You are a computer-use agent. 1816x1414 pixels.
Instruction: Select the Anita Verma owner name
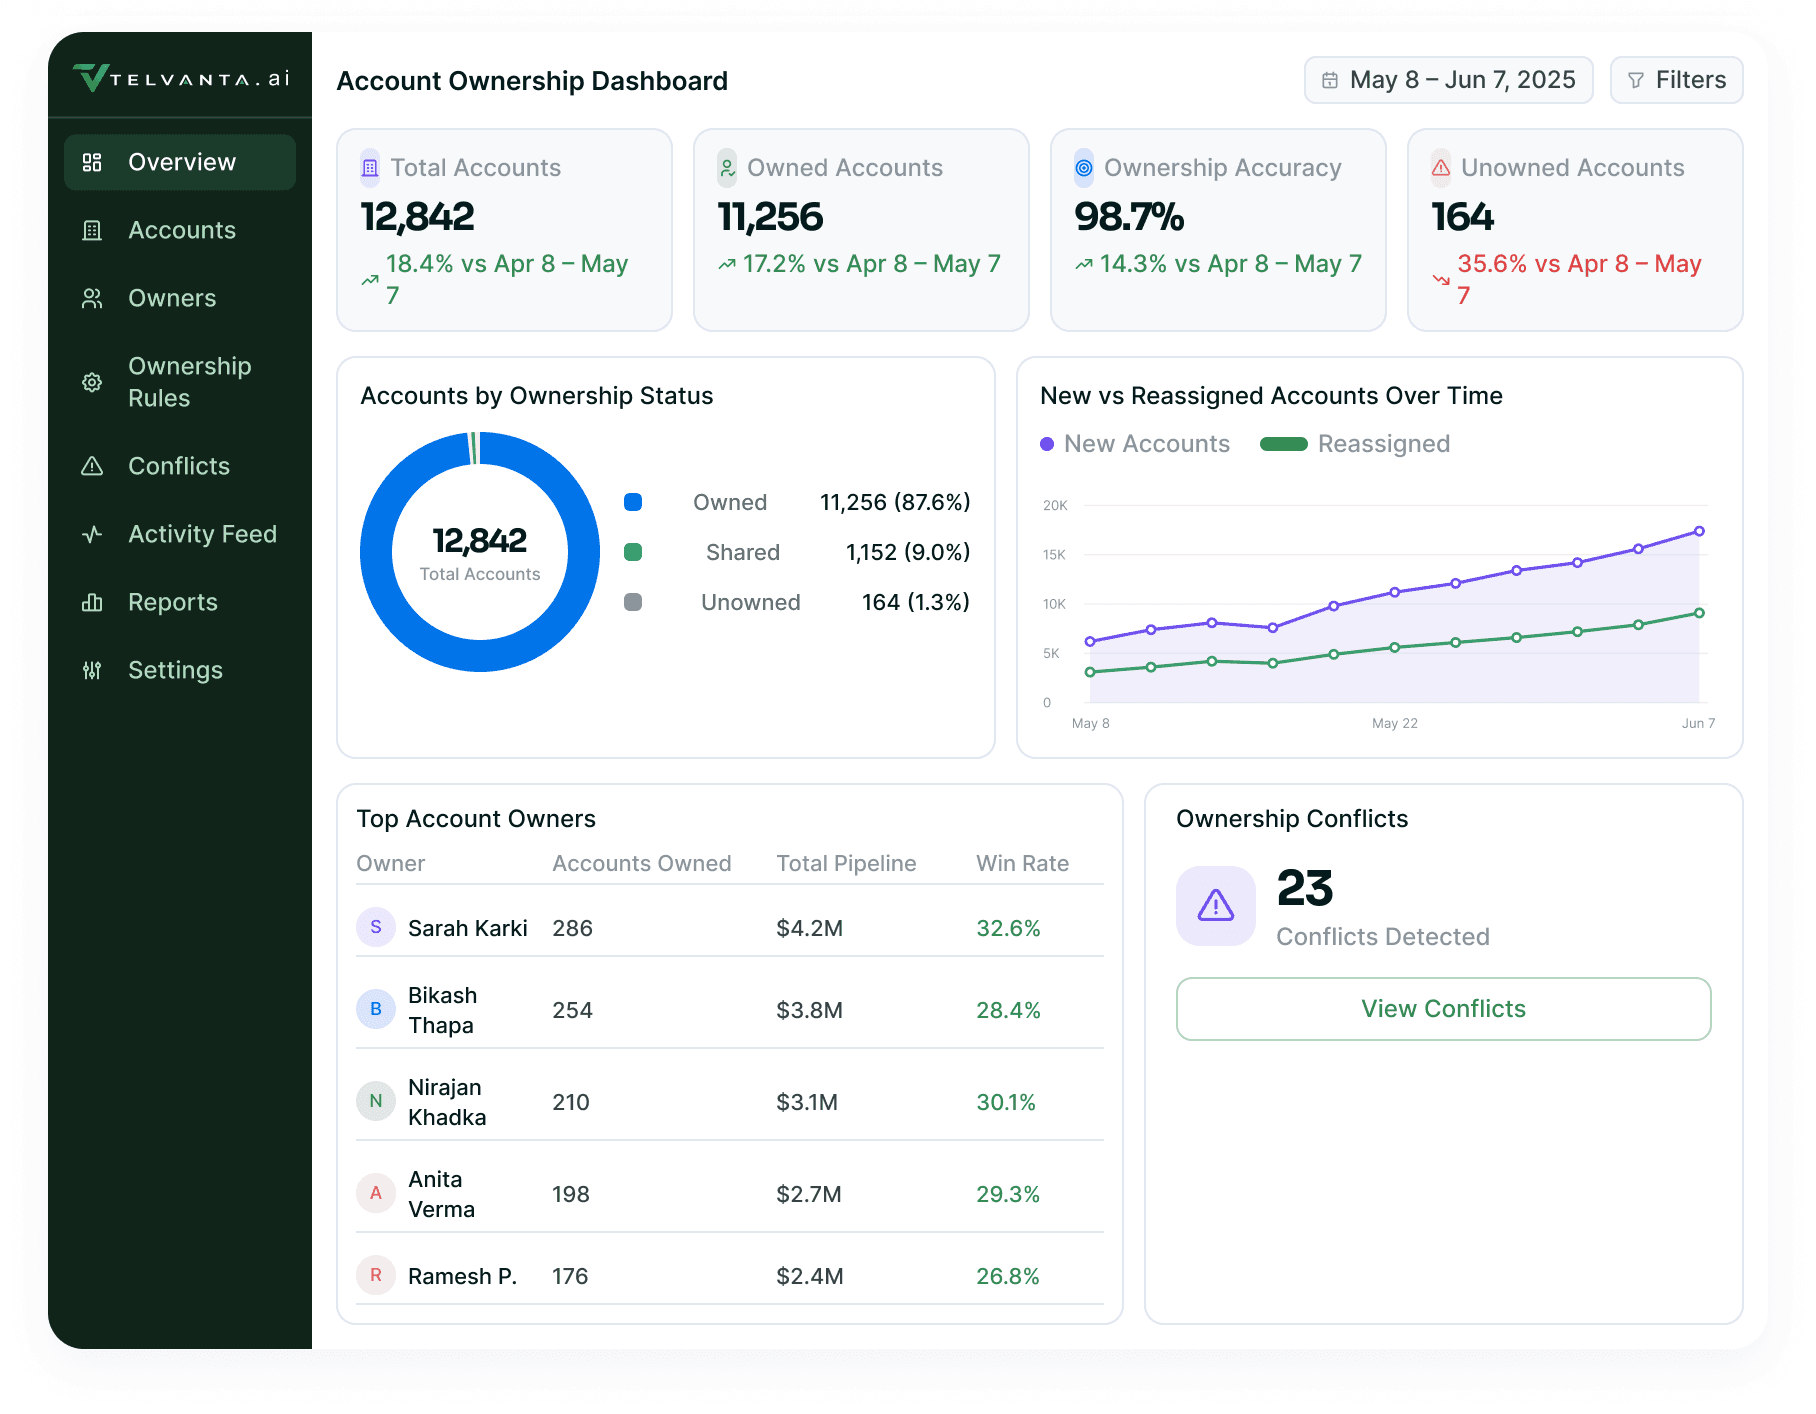click(441, 1194)
